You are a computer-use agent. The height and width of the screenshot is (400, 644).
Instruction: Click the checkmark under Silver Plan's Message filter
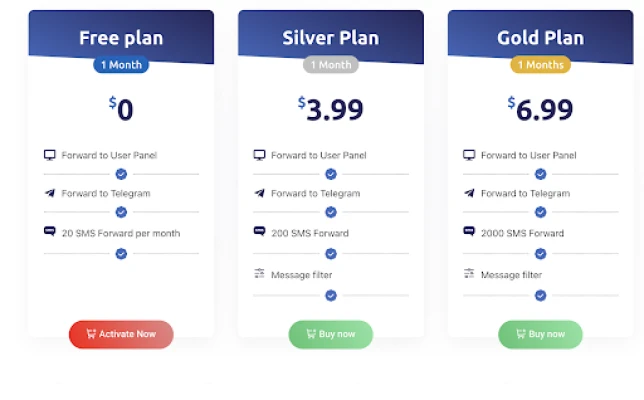[331, 295]
